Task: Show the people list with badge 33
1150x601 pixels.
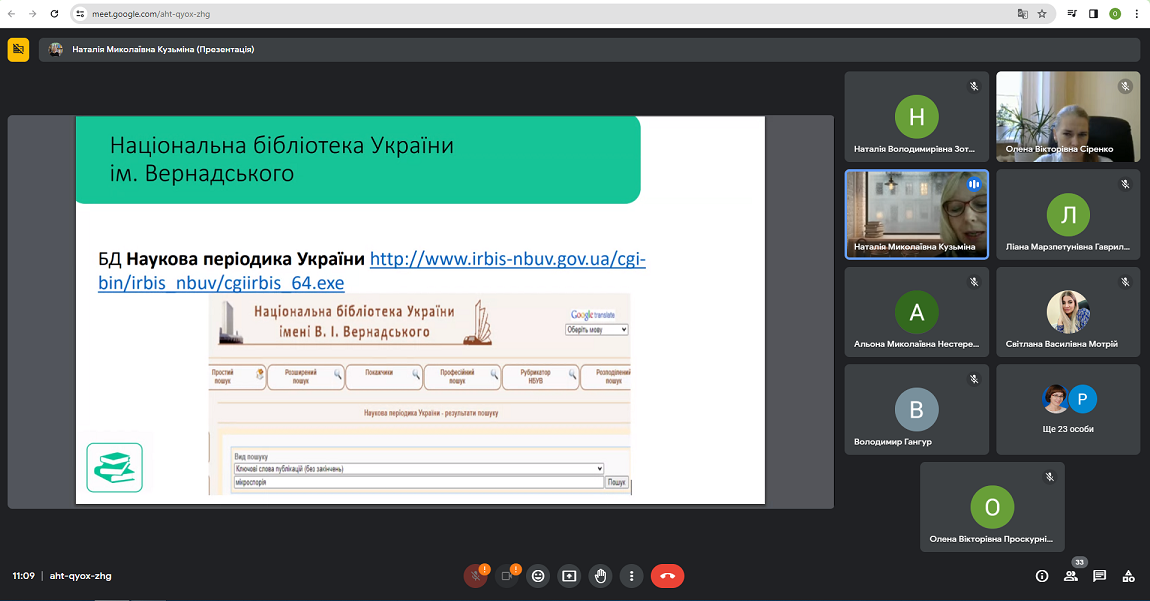Action: point(1072,575)
